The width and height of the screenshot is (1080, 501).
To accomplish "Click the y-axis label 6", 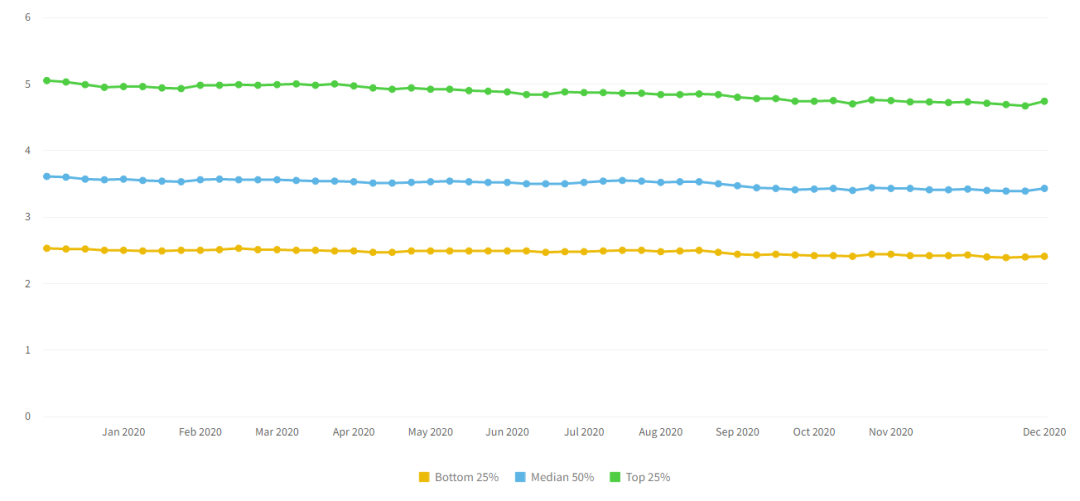I will (x=27, y=17).
